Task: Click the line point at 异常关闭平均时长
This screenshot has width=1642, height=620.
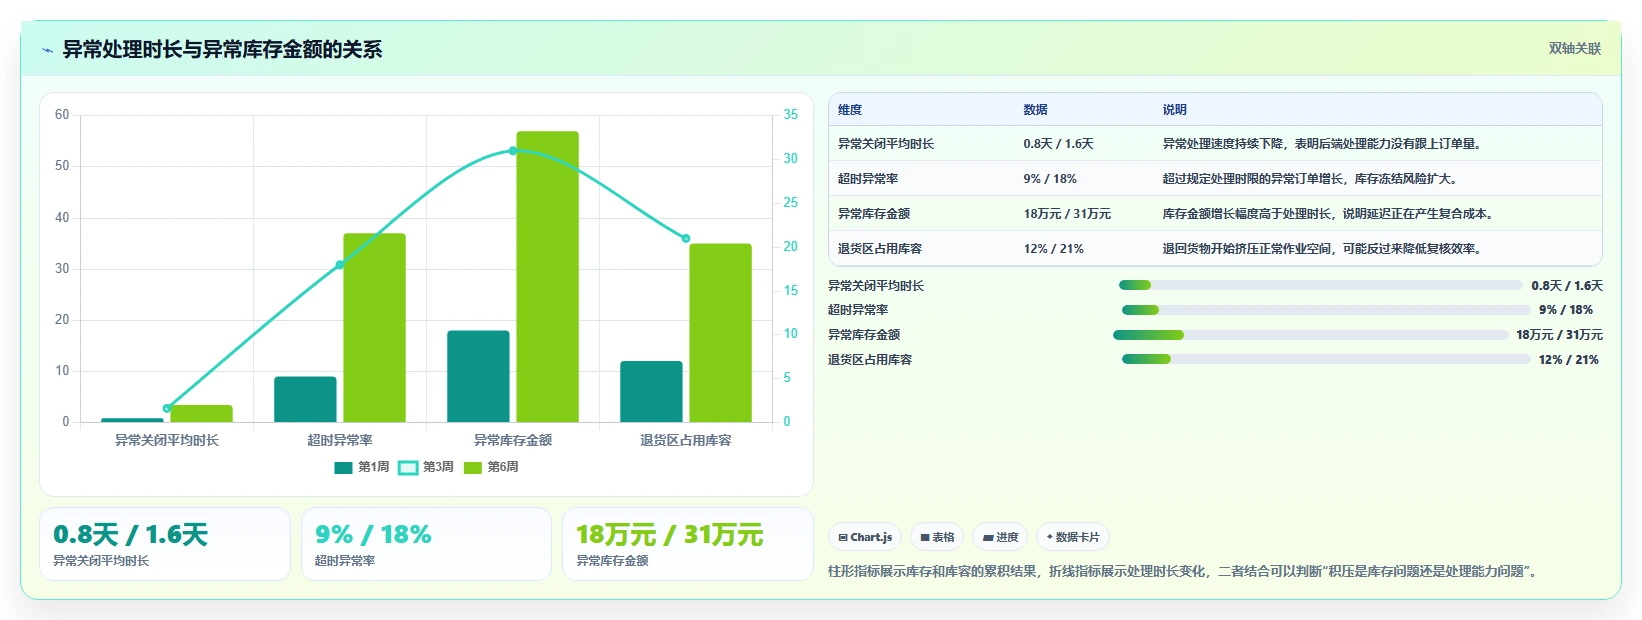Action: (167, 408)
